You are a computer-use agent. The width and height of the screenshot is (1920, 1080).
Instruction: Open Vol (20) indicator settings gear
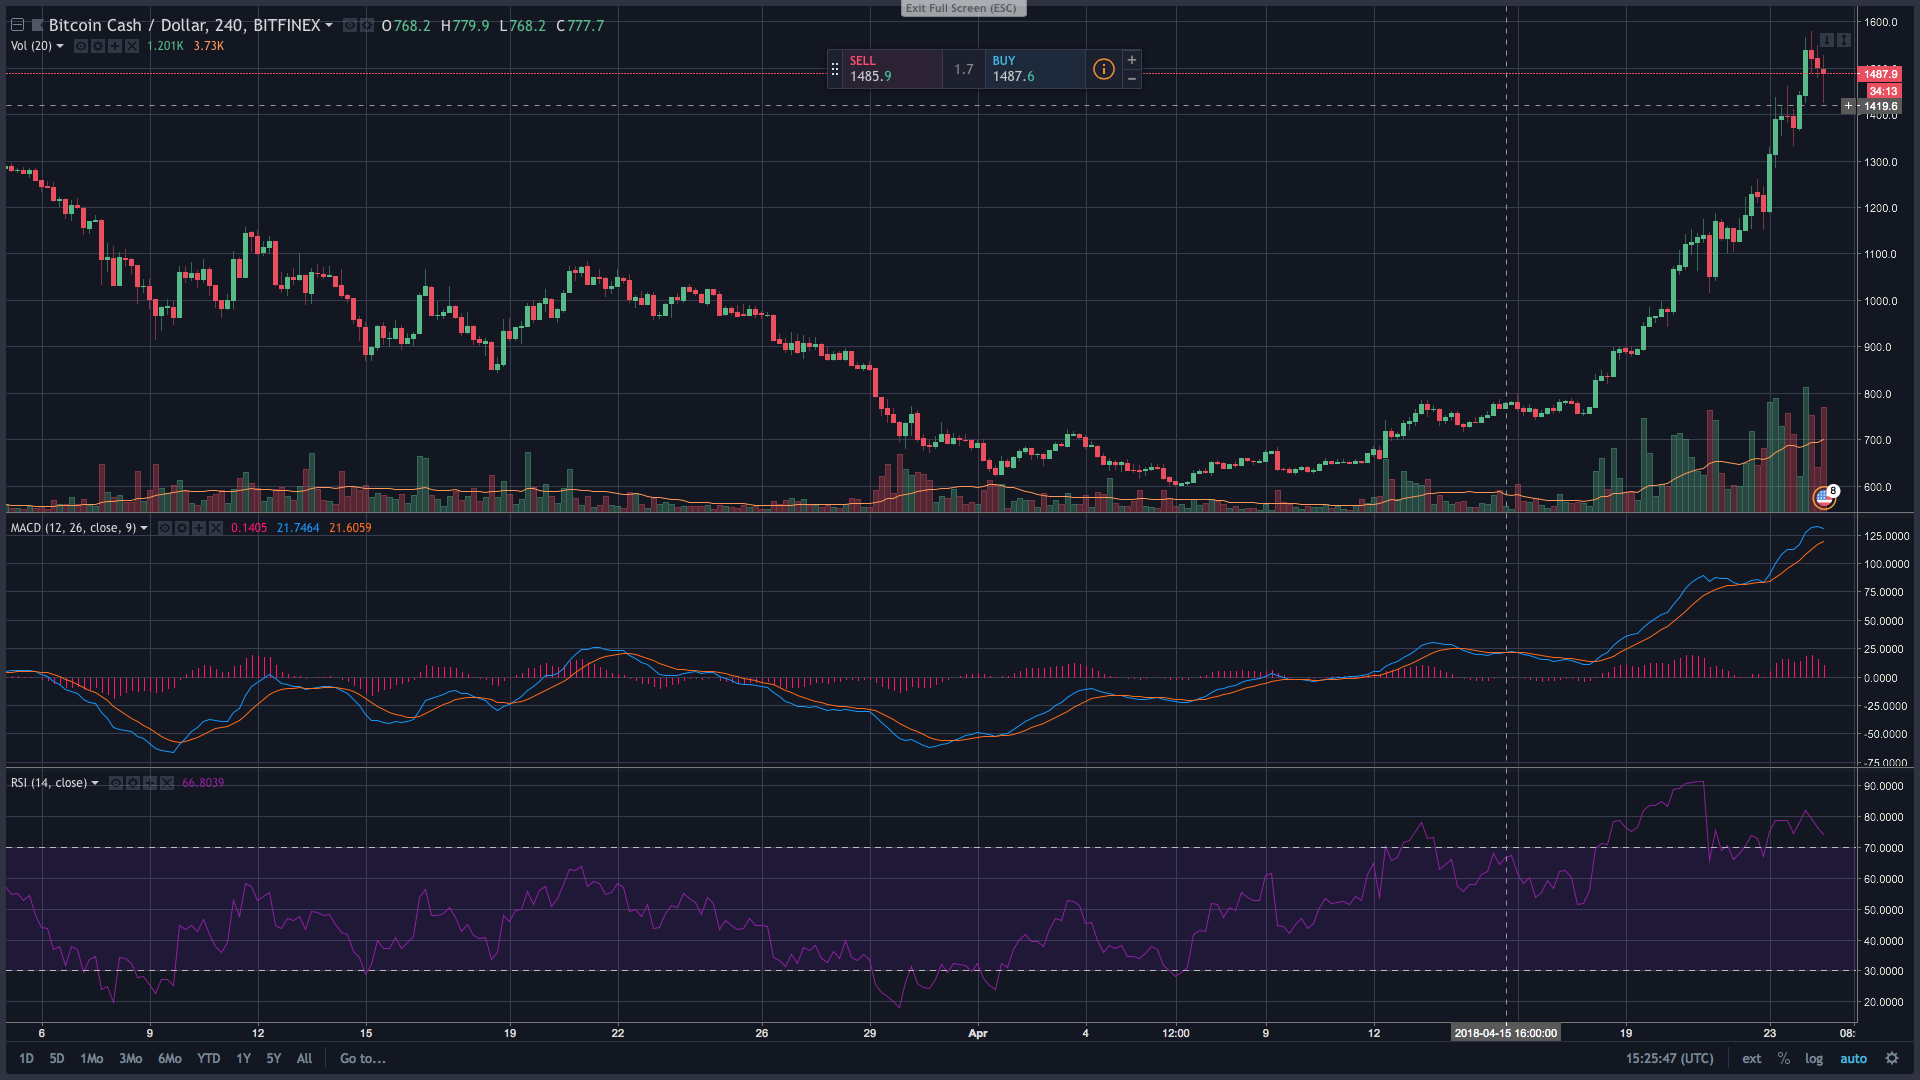click(x=98, y=46)
